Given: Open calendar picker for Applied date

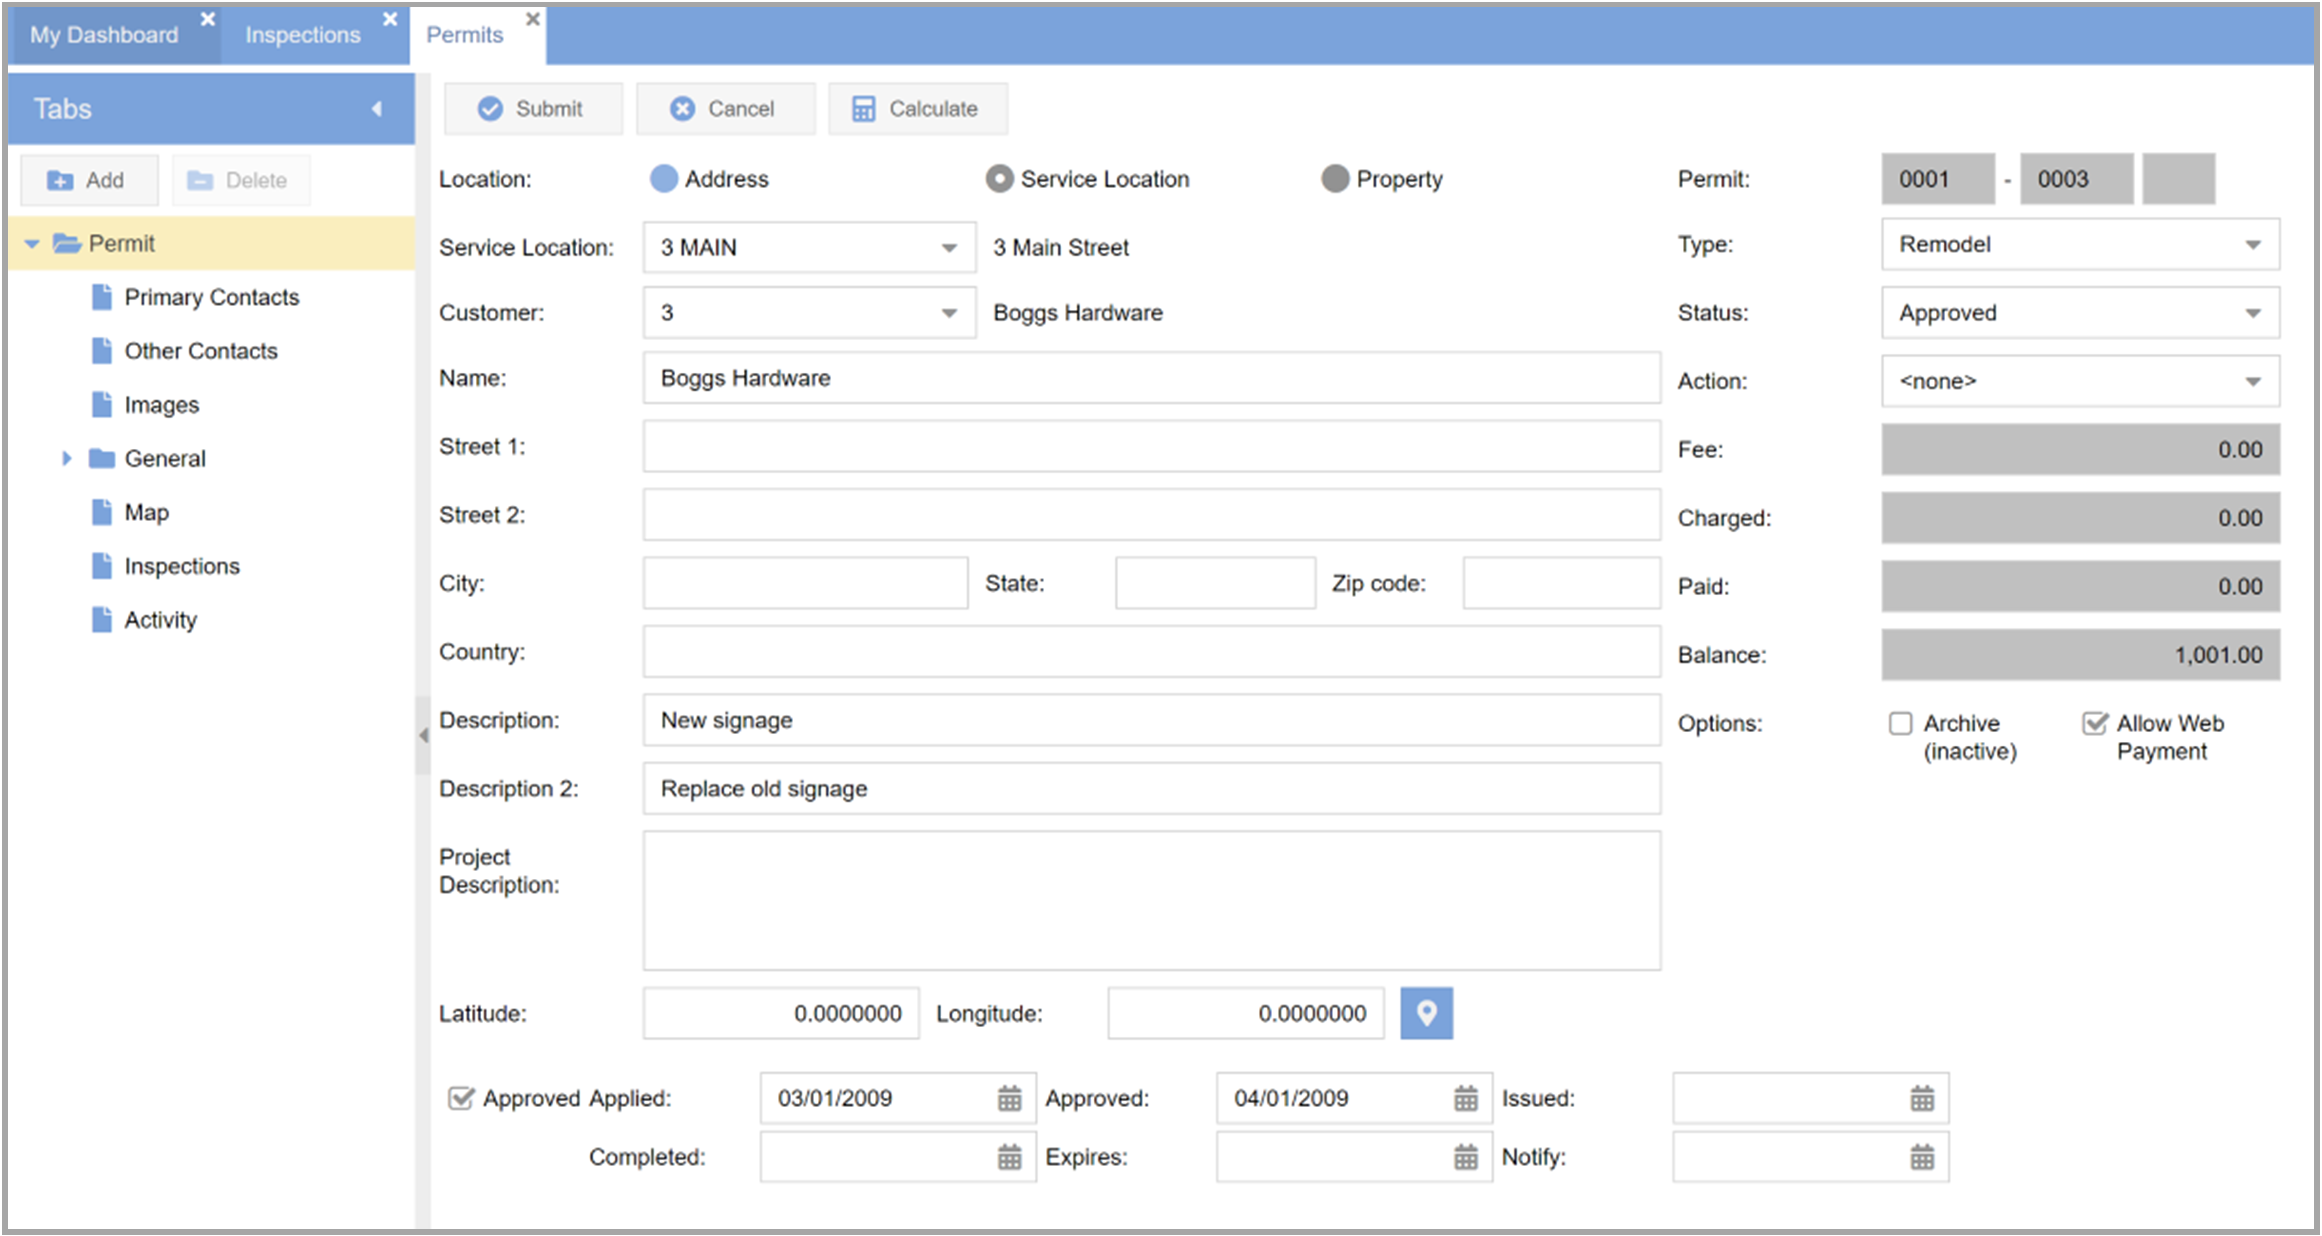Looking at the screenshot, I should 1009,1098.
